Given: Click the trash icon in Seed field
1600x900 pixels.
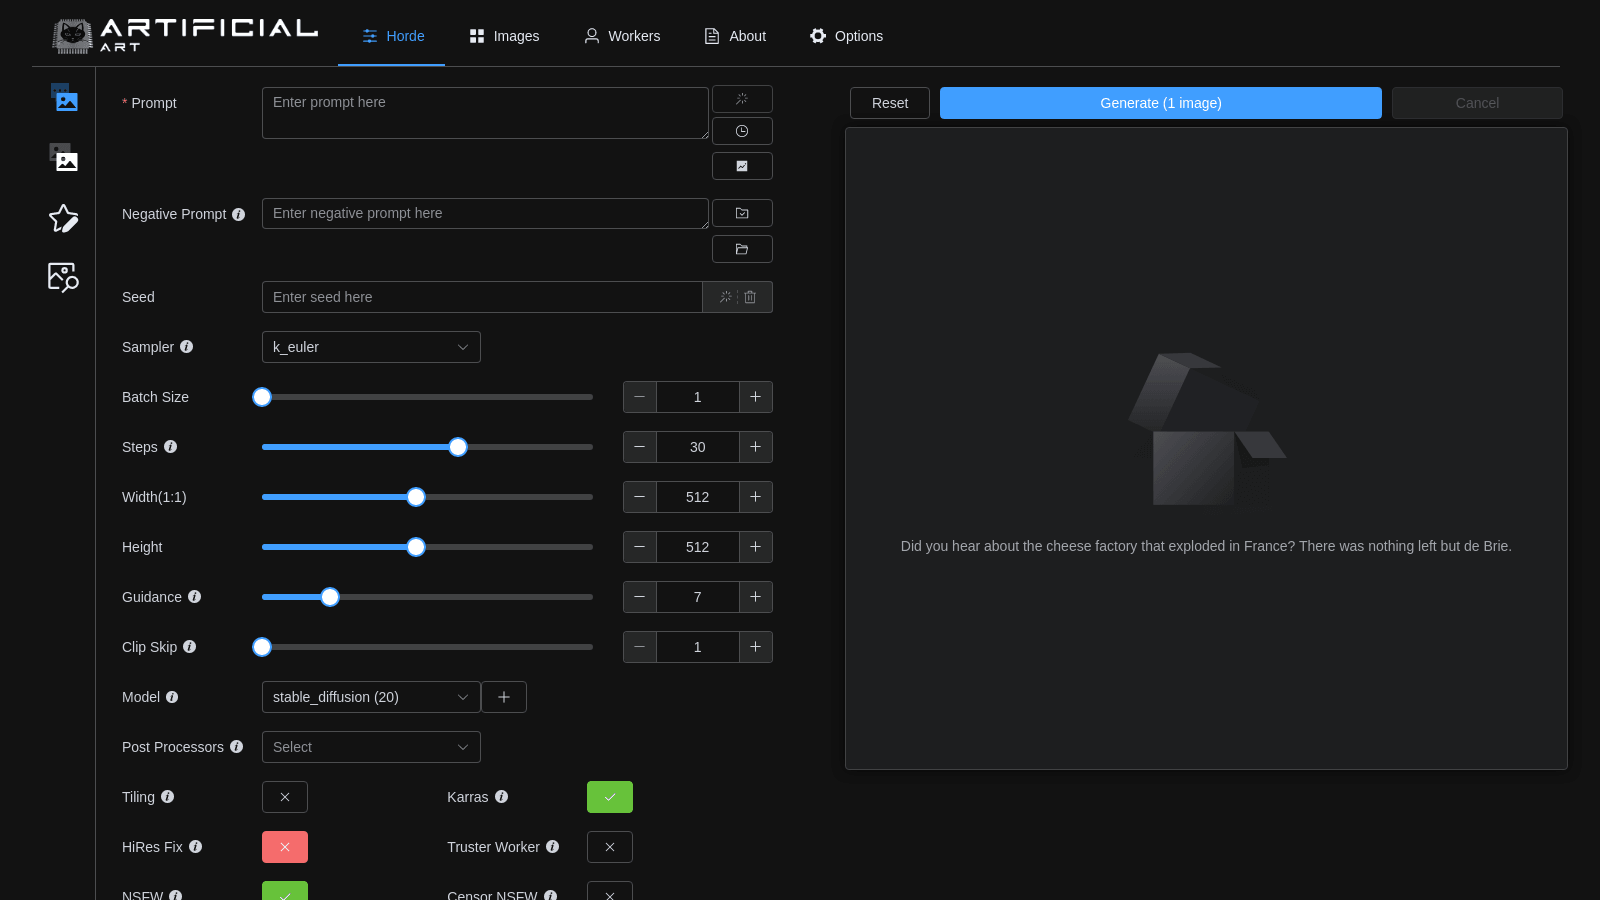Looking at the screenshot, I should [751, 297].
